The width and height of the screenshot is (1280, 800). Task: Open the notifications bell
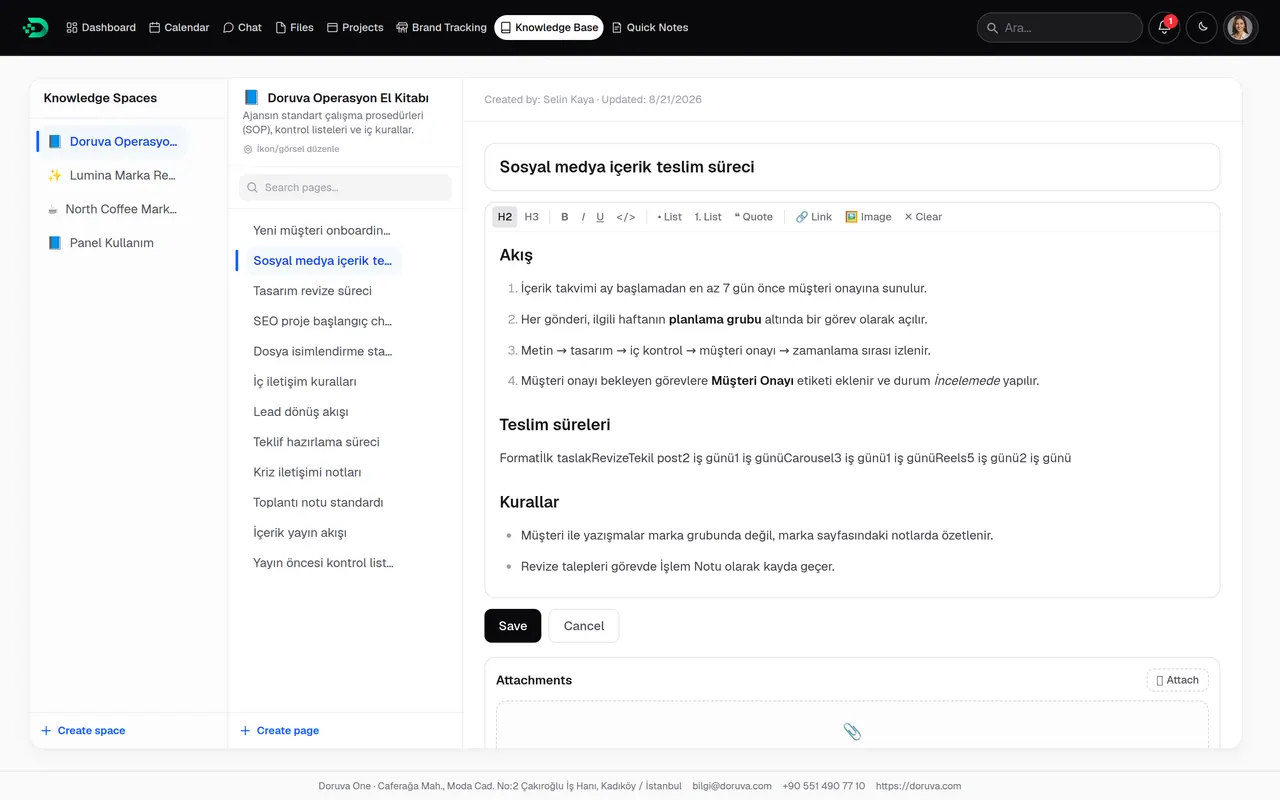[x=1164, y=27]
